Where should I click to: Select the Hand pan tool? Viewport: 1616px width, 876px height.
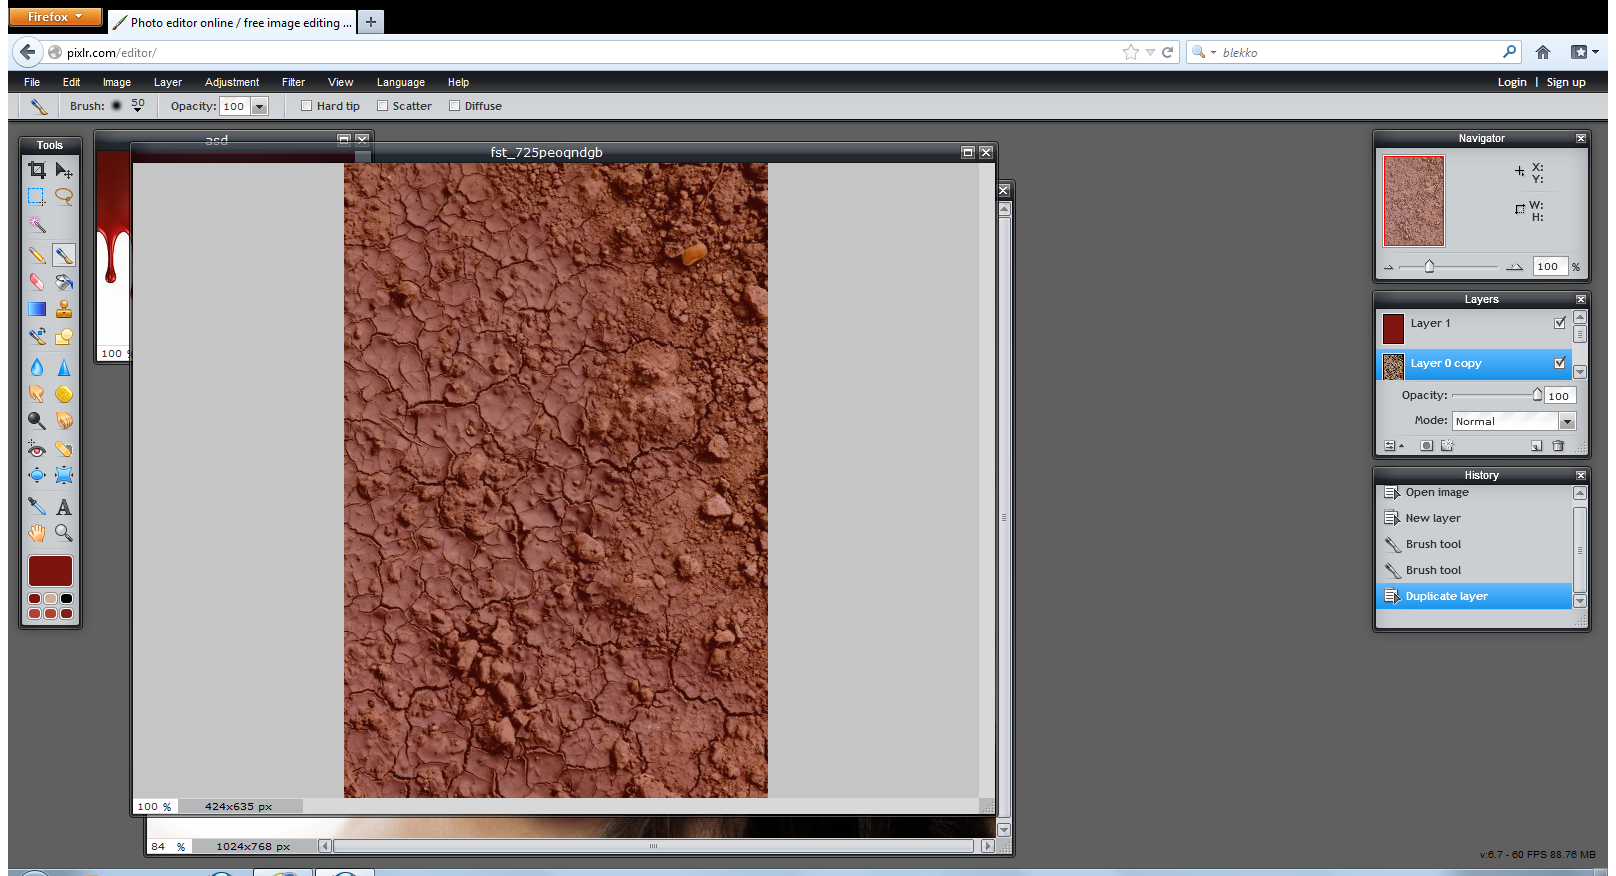(37, 533)
